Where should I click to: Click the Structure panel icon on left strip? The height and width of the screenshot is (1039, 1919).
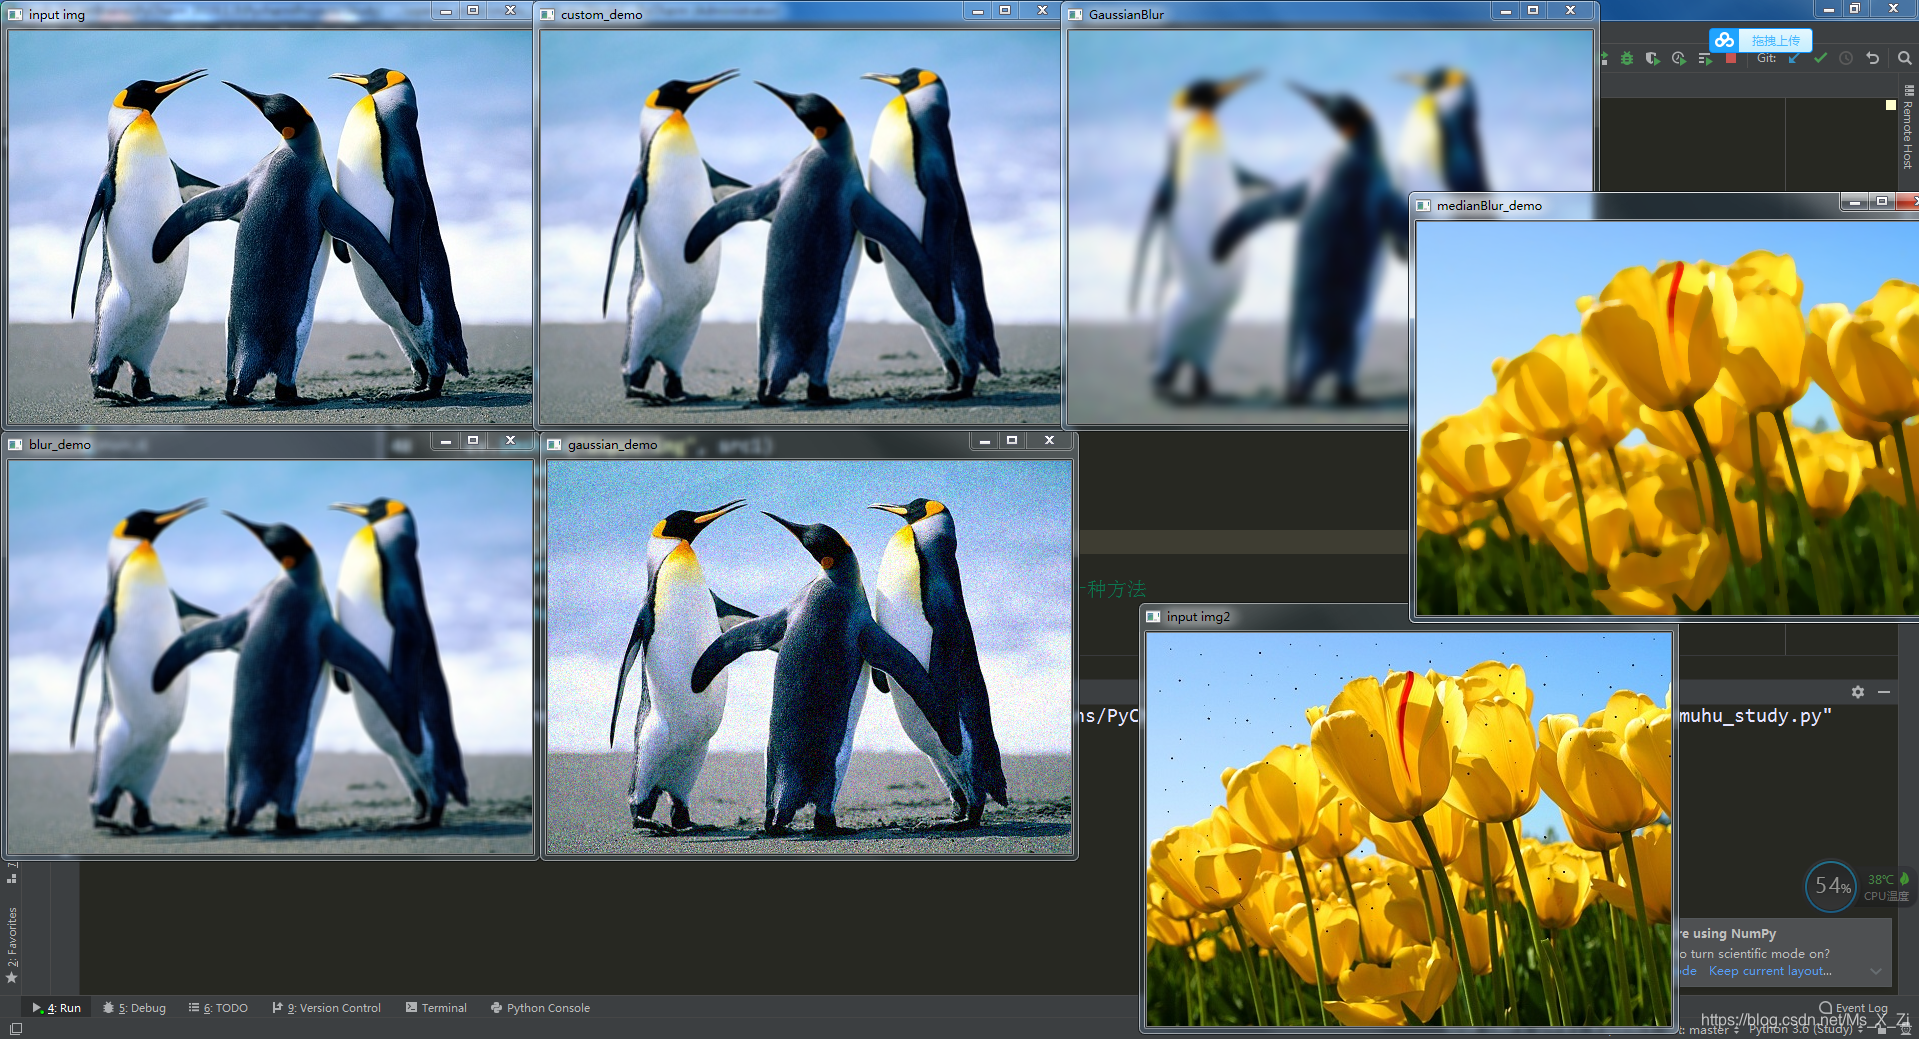point(12,879)
